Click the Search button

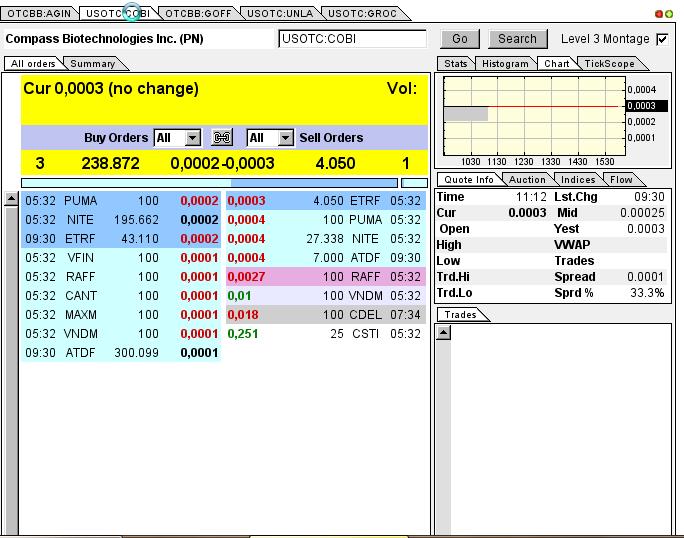517,39
